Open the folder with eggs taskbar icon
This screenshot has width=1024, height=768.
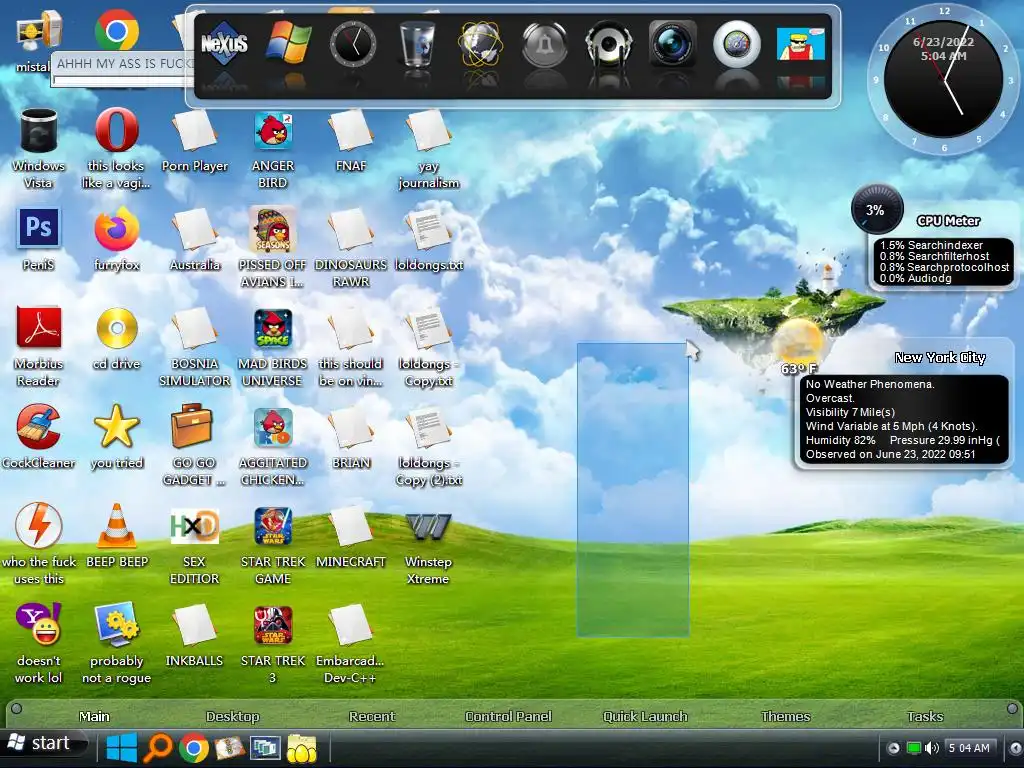tap(301, 748)
